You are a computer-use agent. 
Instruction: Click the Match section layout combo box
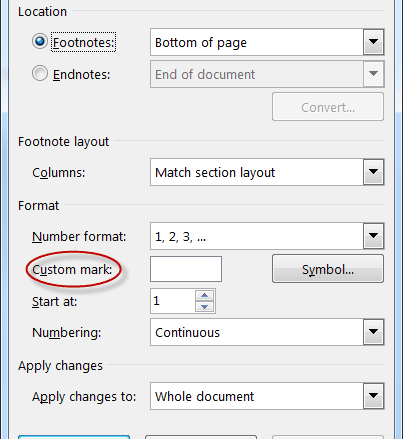coord(267,172)
